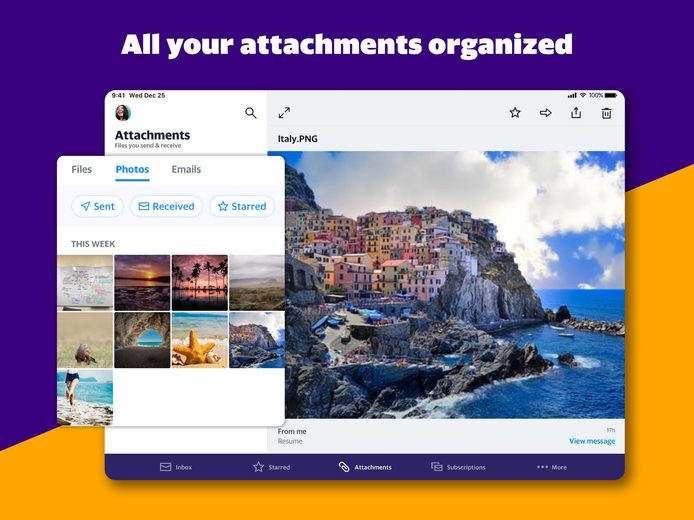Click the battery icon in status bar
694x520 pixels.
(611, 95)
